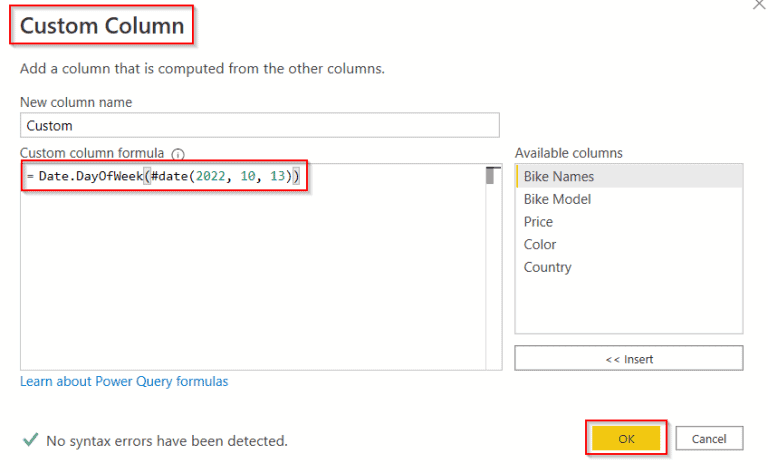This screenshot has width=768, height=473.
Task: Click the formula editor scrollbar thumb
Action: tap(490, 176)
